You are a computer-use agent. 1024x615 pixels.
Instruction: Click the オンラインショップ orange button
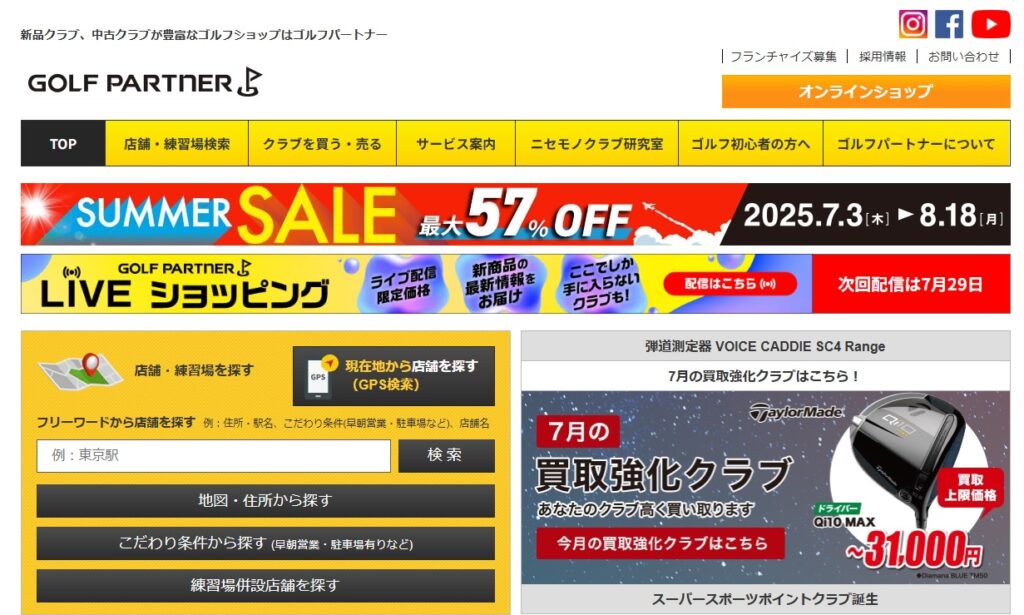click(x=866, y=91)
